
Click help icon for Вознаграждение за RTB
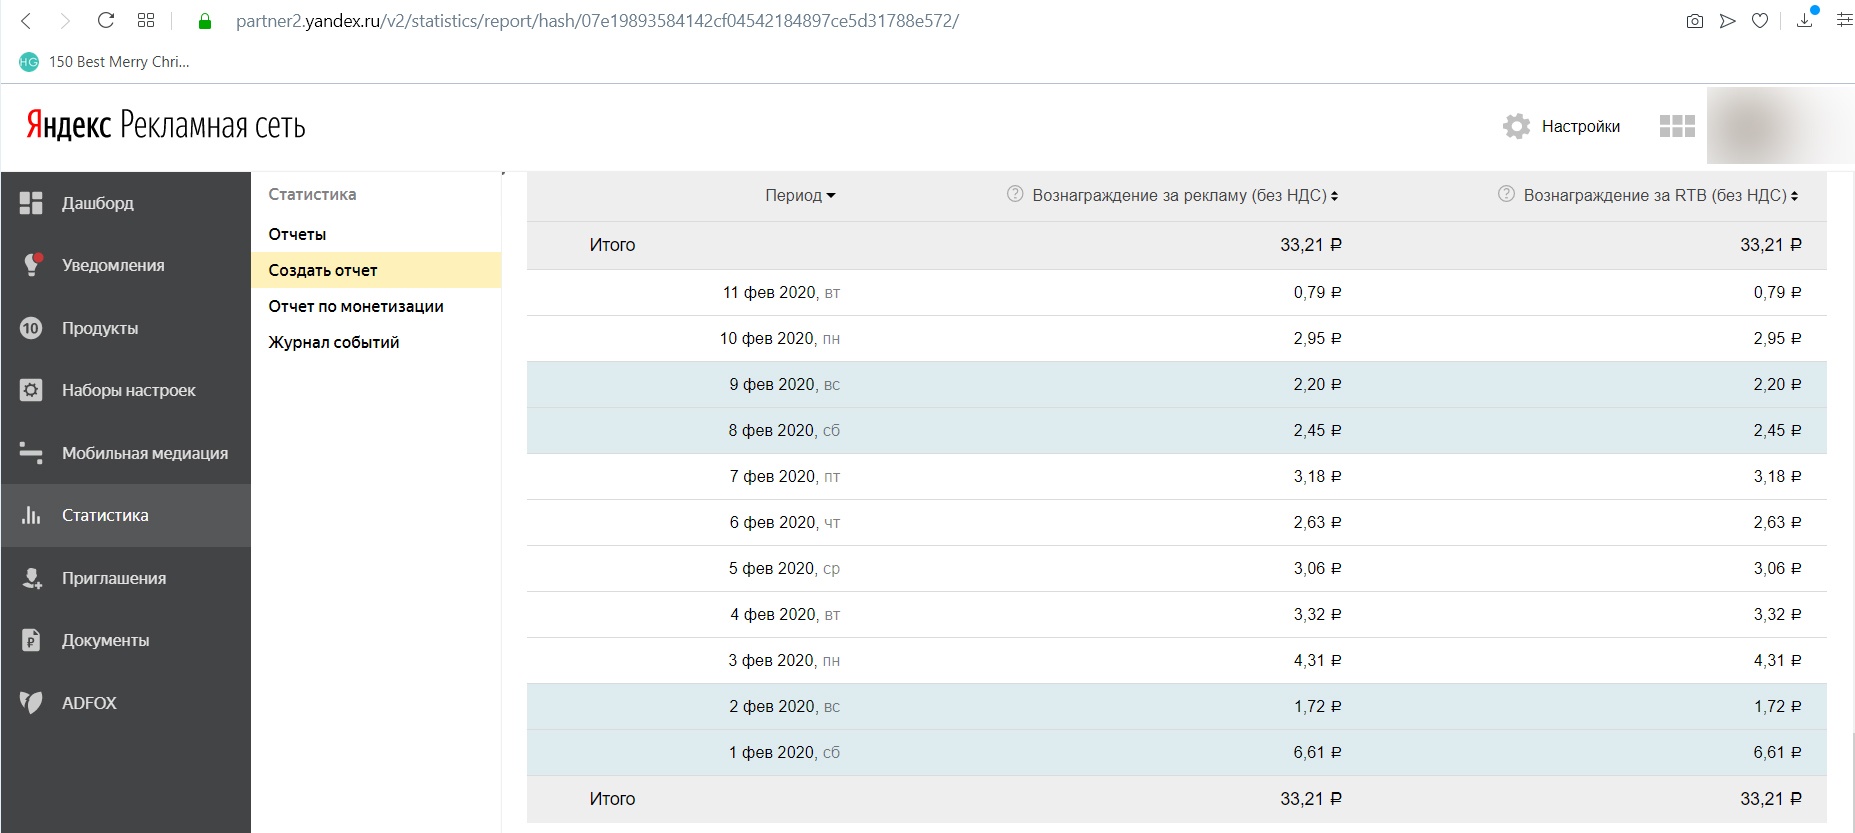(x=1506, y=194)
